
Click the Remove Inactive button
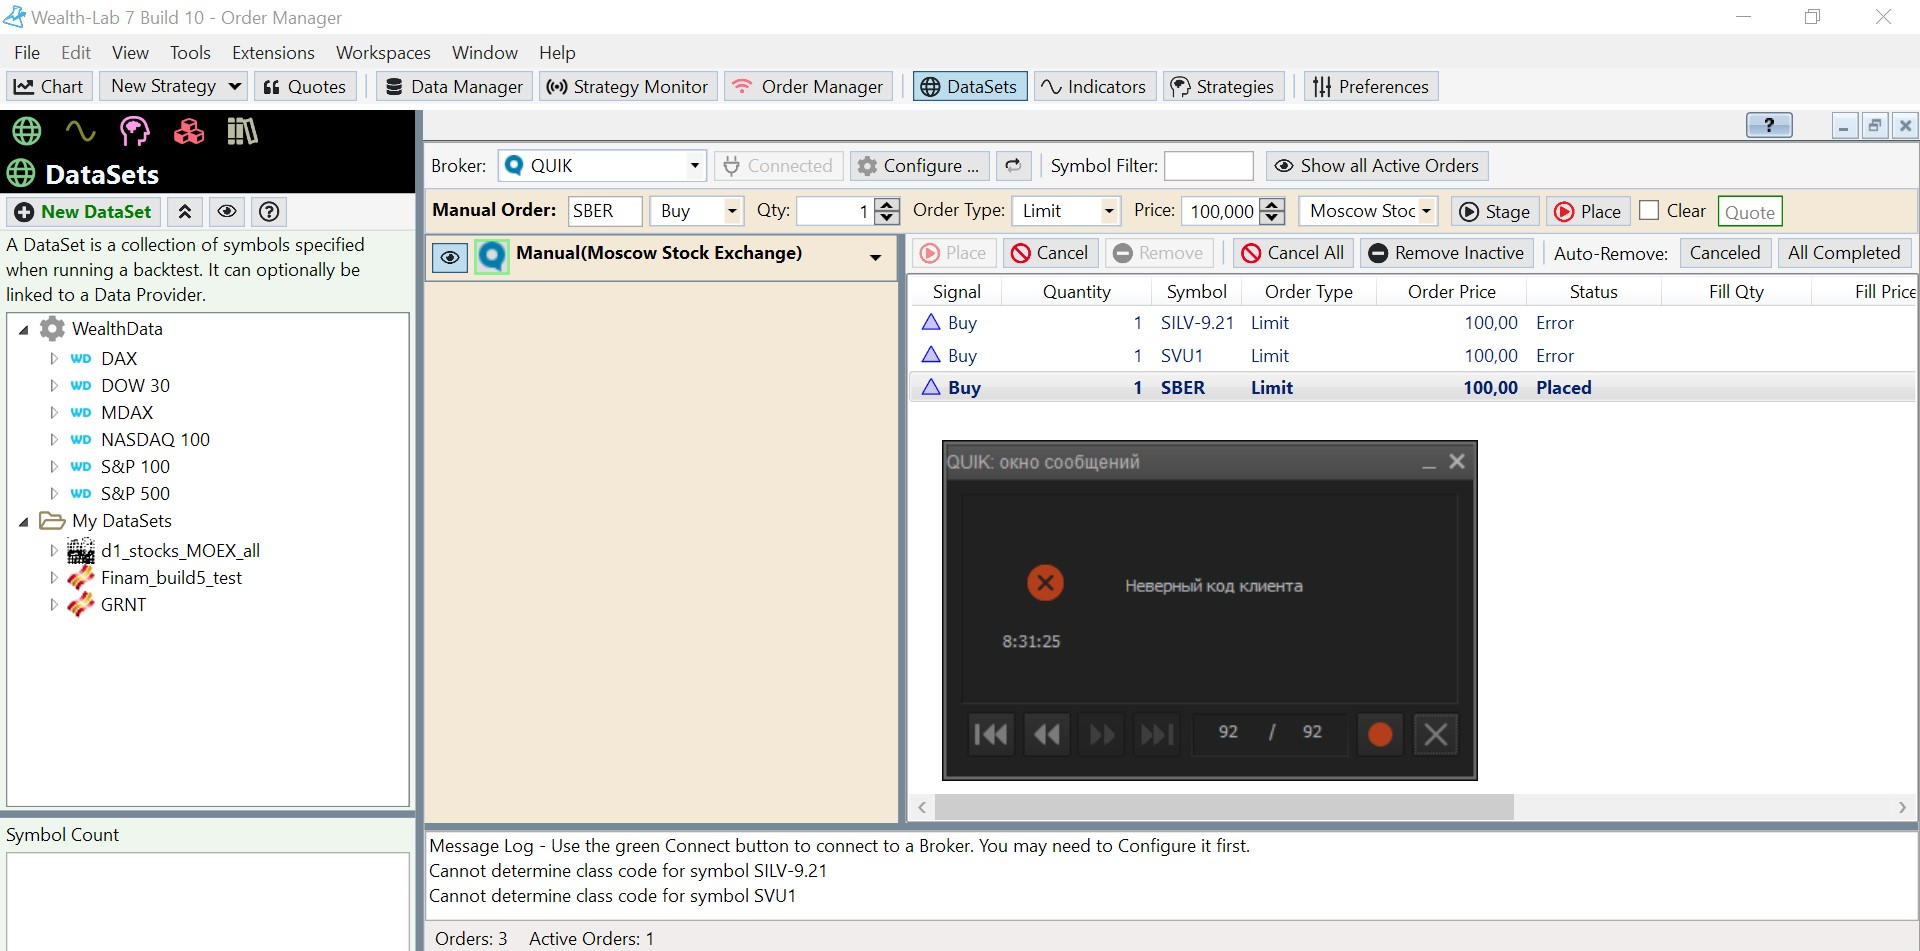pos(1446,253)
